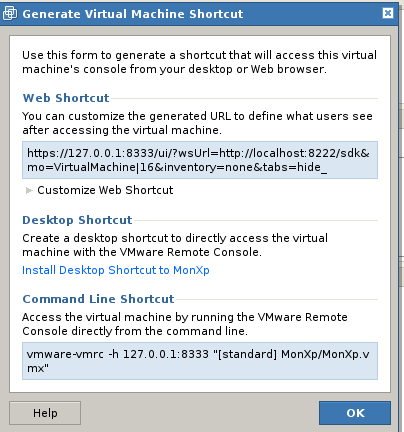404x432 pixels.
Task: Open the Help button
Action: click(45, 413)
